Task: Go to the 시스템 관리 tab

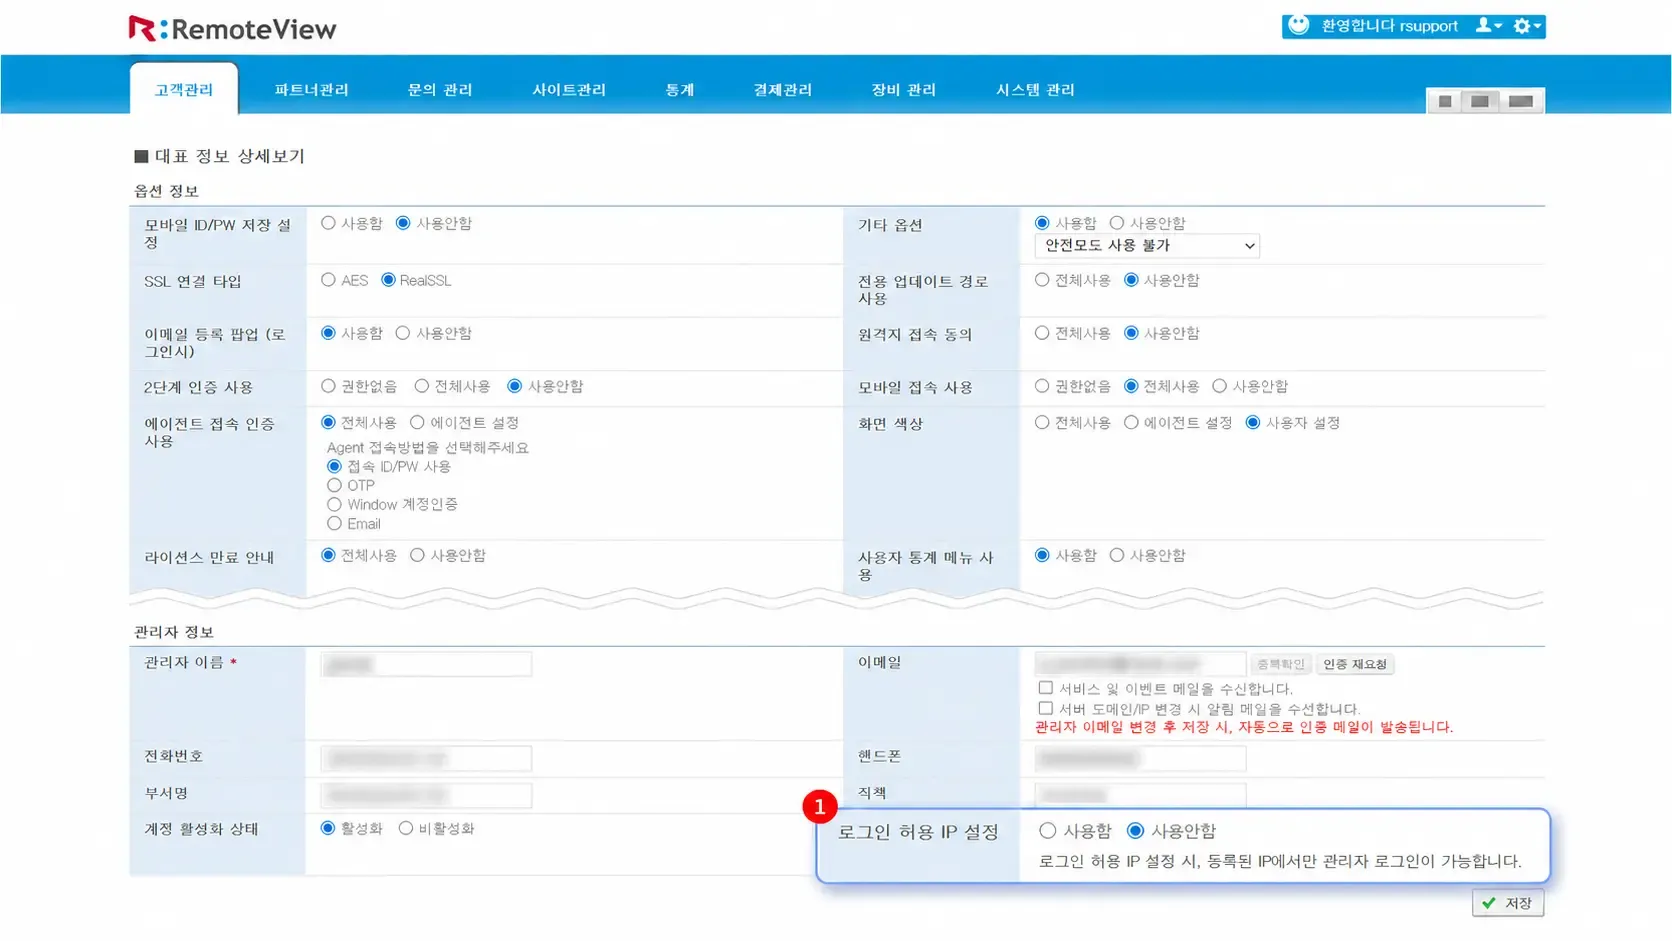Action: pos(1035,90)
